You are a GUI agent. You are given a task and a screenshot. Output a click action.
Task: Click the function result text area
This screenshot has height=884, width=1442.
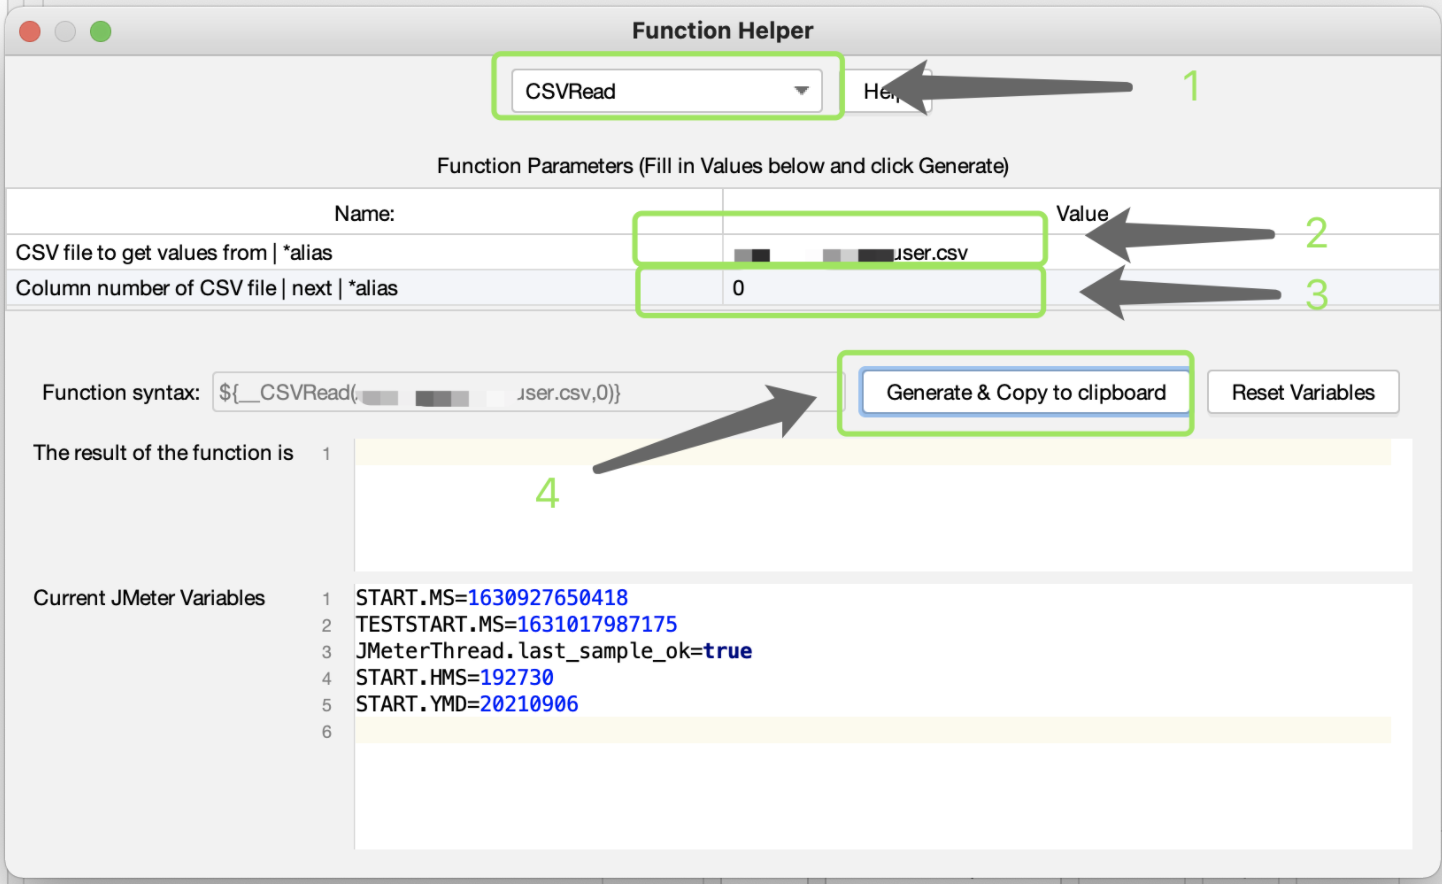click(x=883, y=504)
